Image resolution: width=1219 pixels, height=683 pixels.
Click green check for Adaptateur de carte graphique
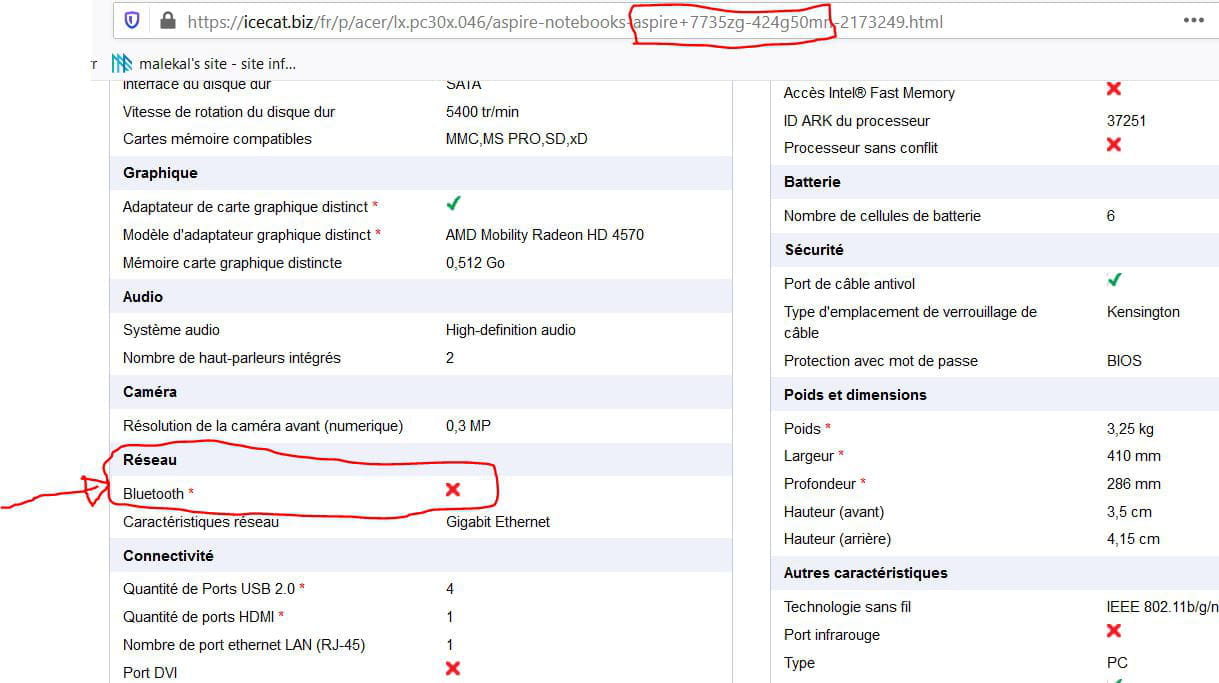(x=453, y=204)
